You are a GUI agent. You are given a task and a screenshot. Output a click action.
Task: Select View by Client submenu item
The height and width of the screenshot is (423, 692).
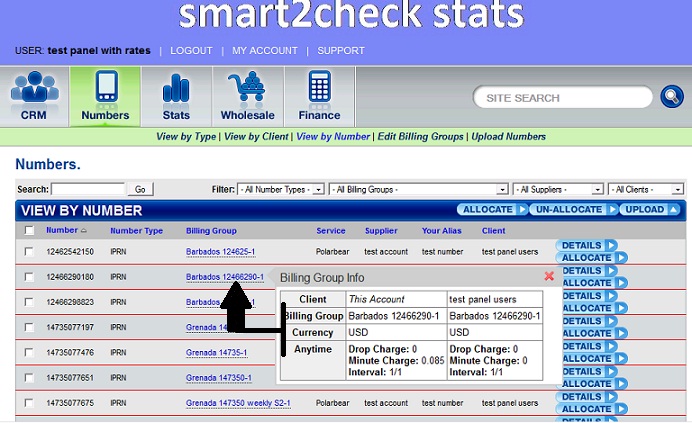(256, 136)
